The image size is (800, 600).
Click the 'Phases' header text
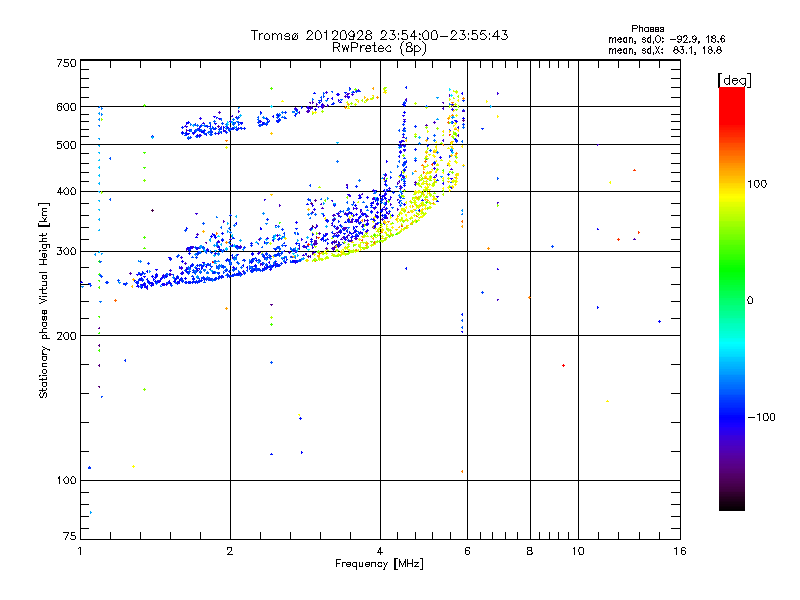[647, 29]
